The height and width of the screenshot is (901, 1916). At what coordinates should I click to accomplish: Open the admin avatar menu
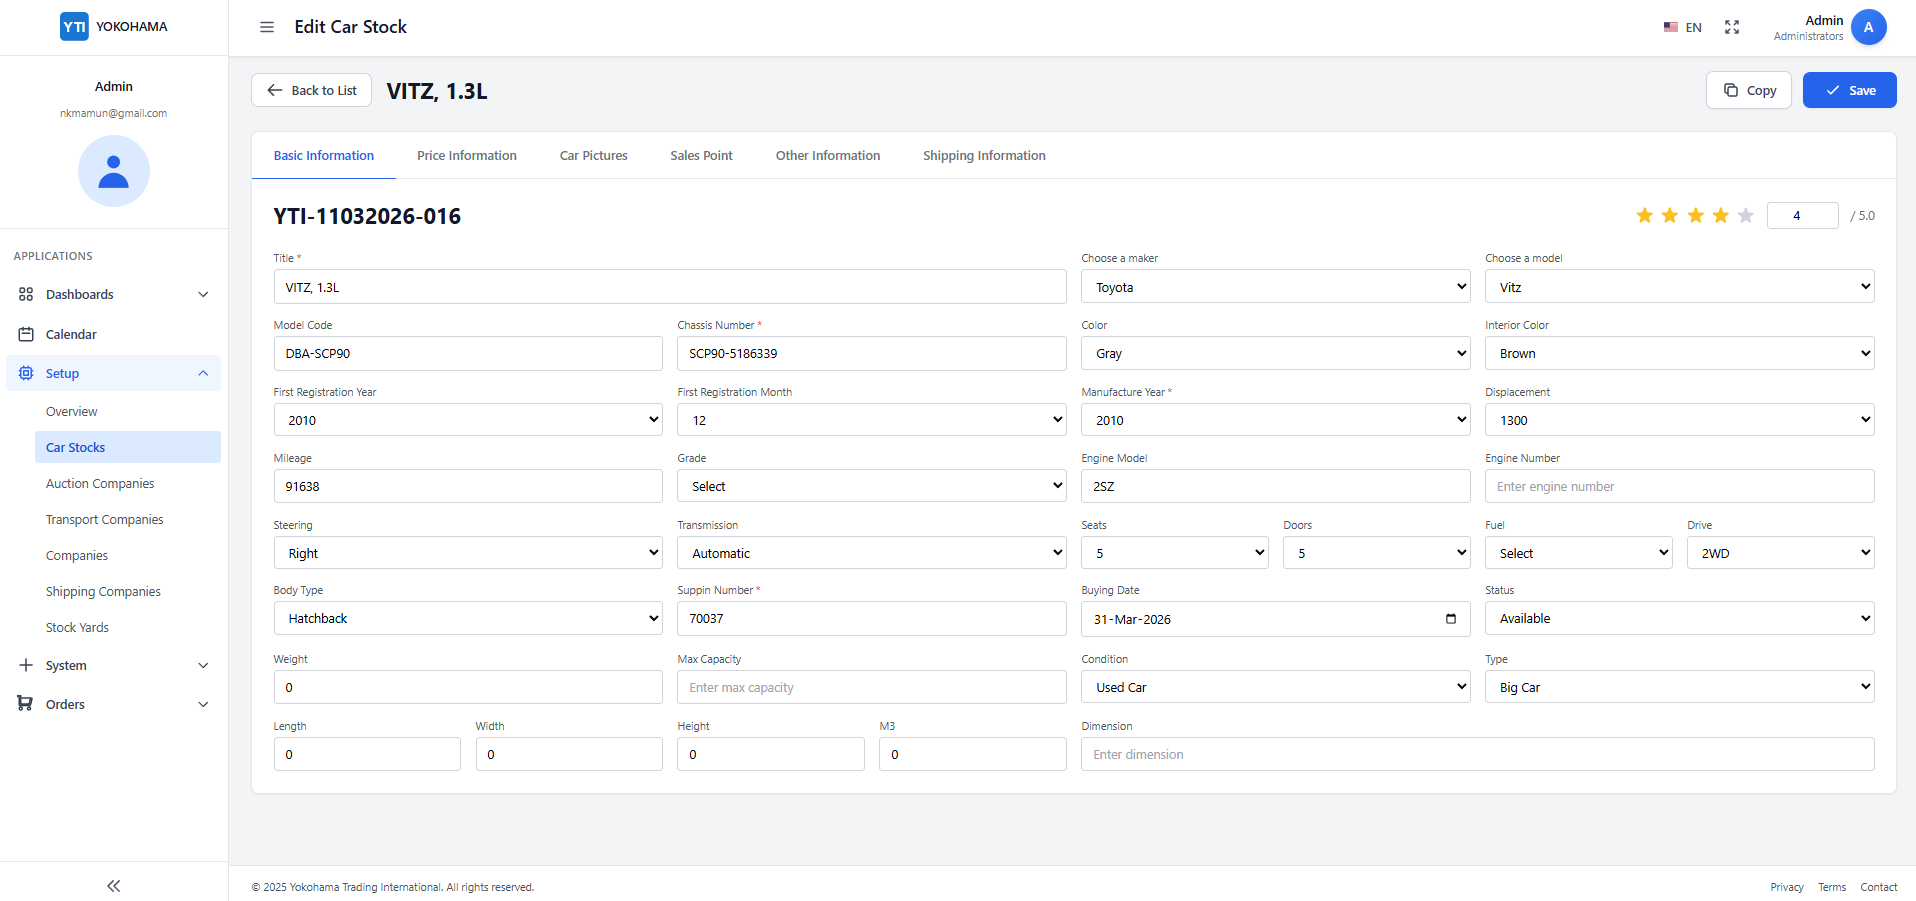tap(1868, 27)
